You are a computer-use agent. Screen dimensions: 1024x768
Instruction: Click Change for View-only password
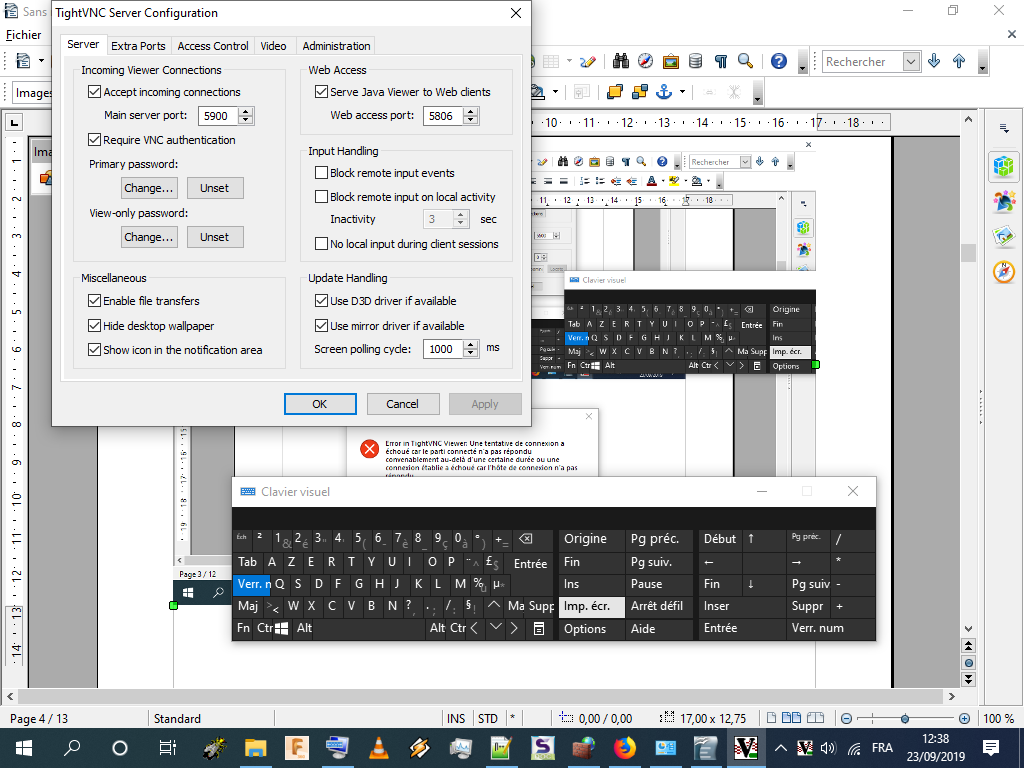point(149,237)
